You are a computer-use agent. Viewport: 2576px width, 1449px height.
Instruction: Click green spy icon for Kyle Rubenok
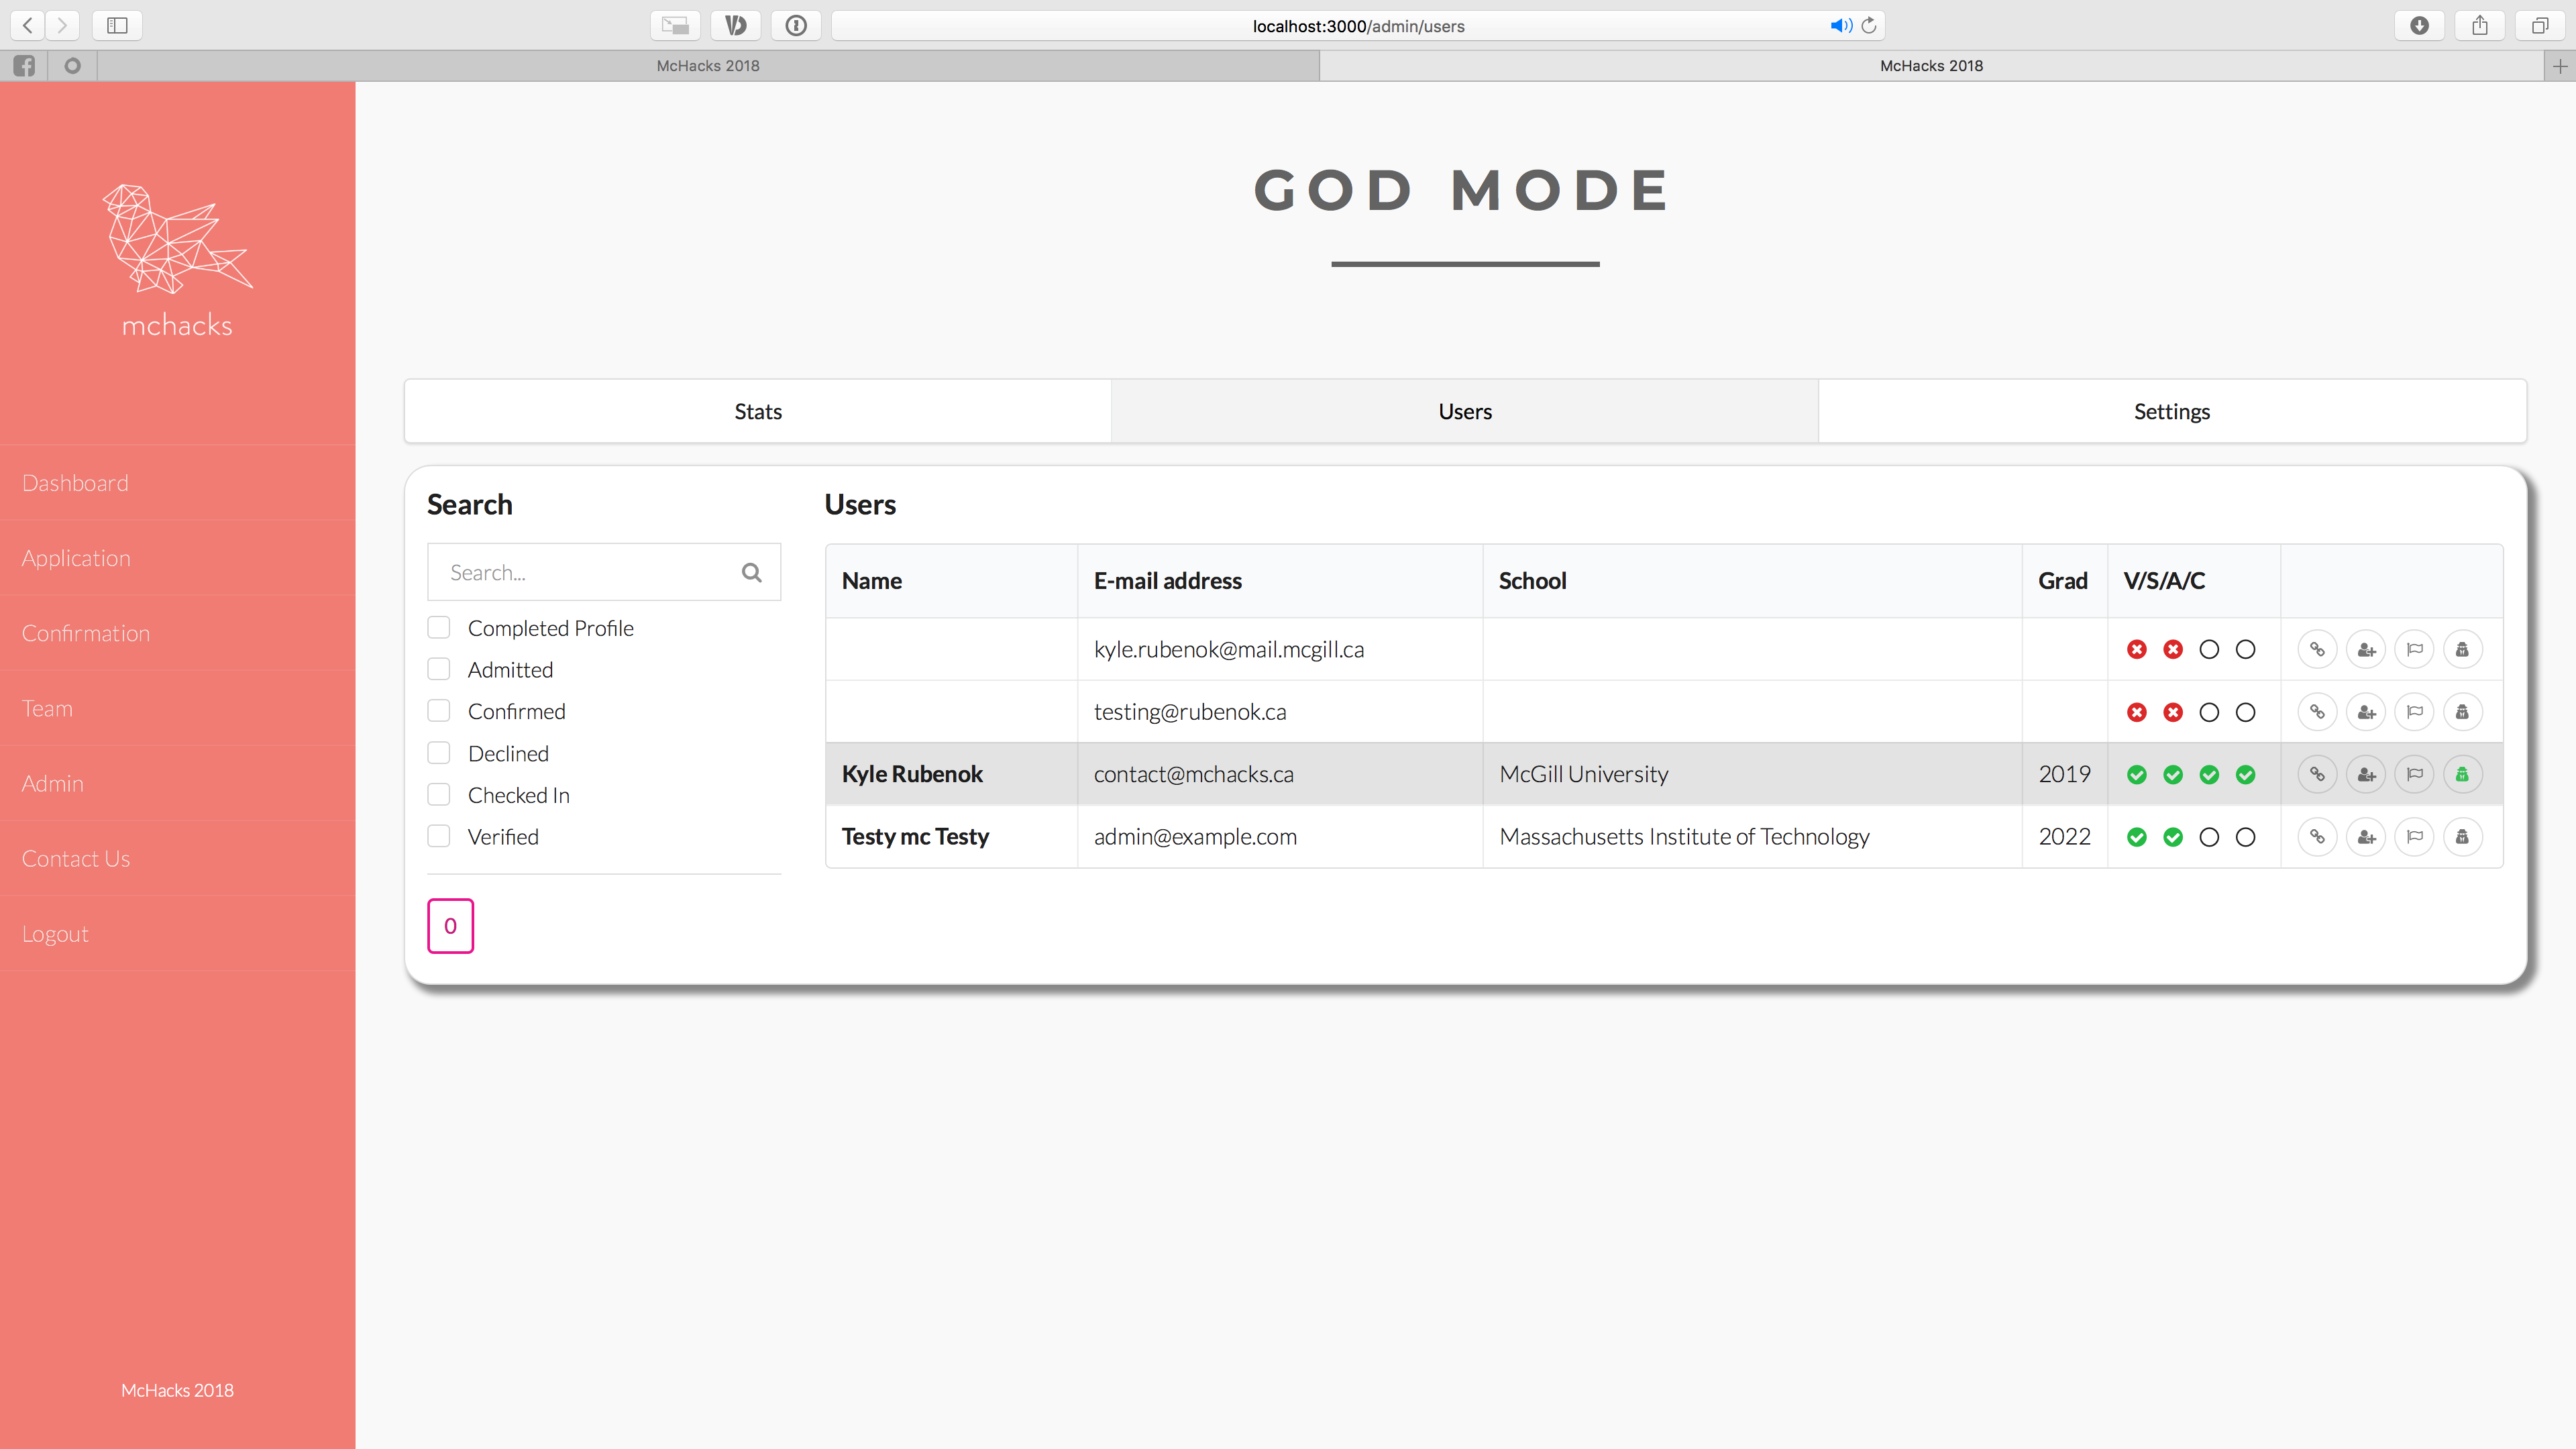pos(2462,774)
